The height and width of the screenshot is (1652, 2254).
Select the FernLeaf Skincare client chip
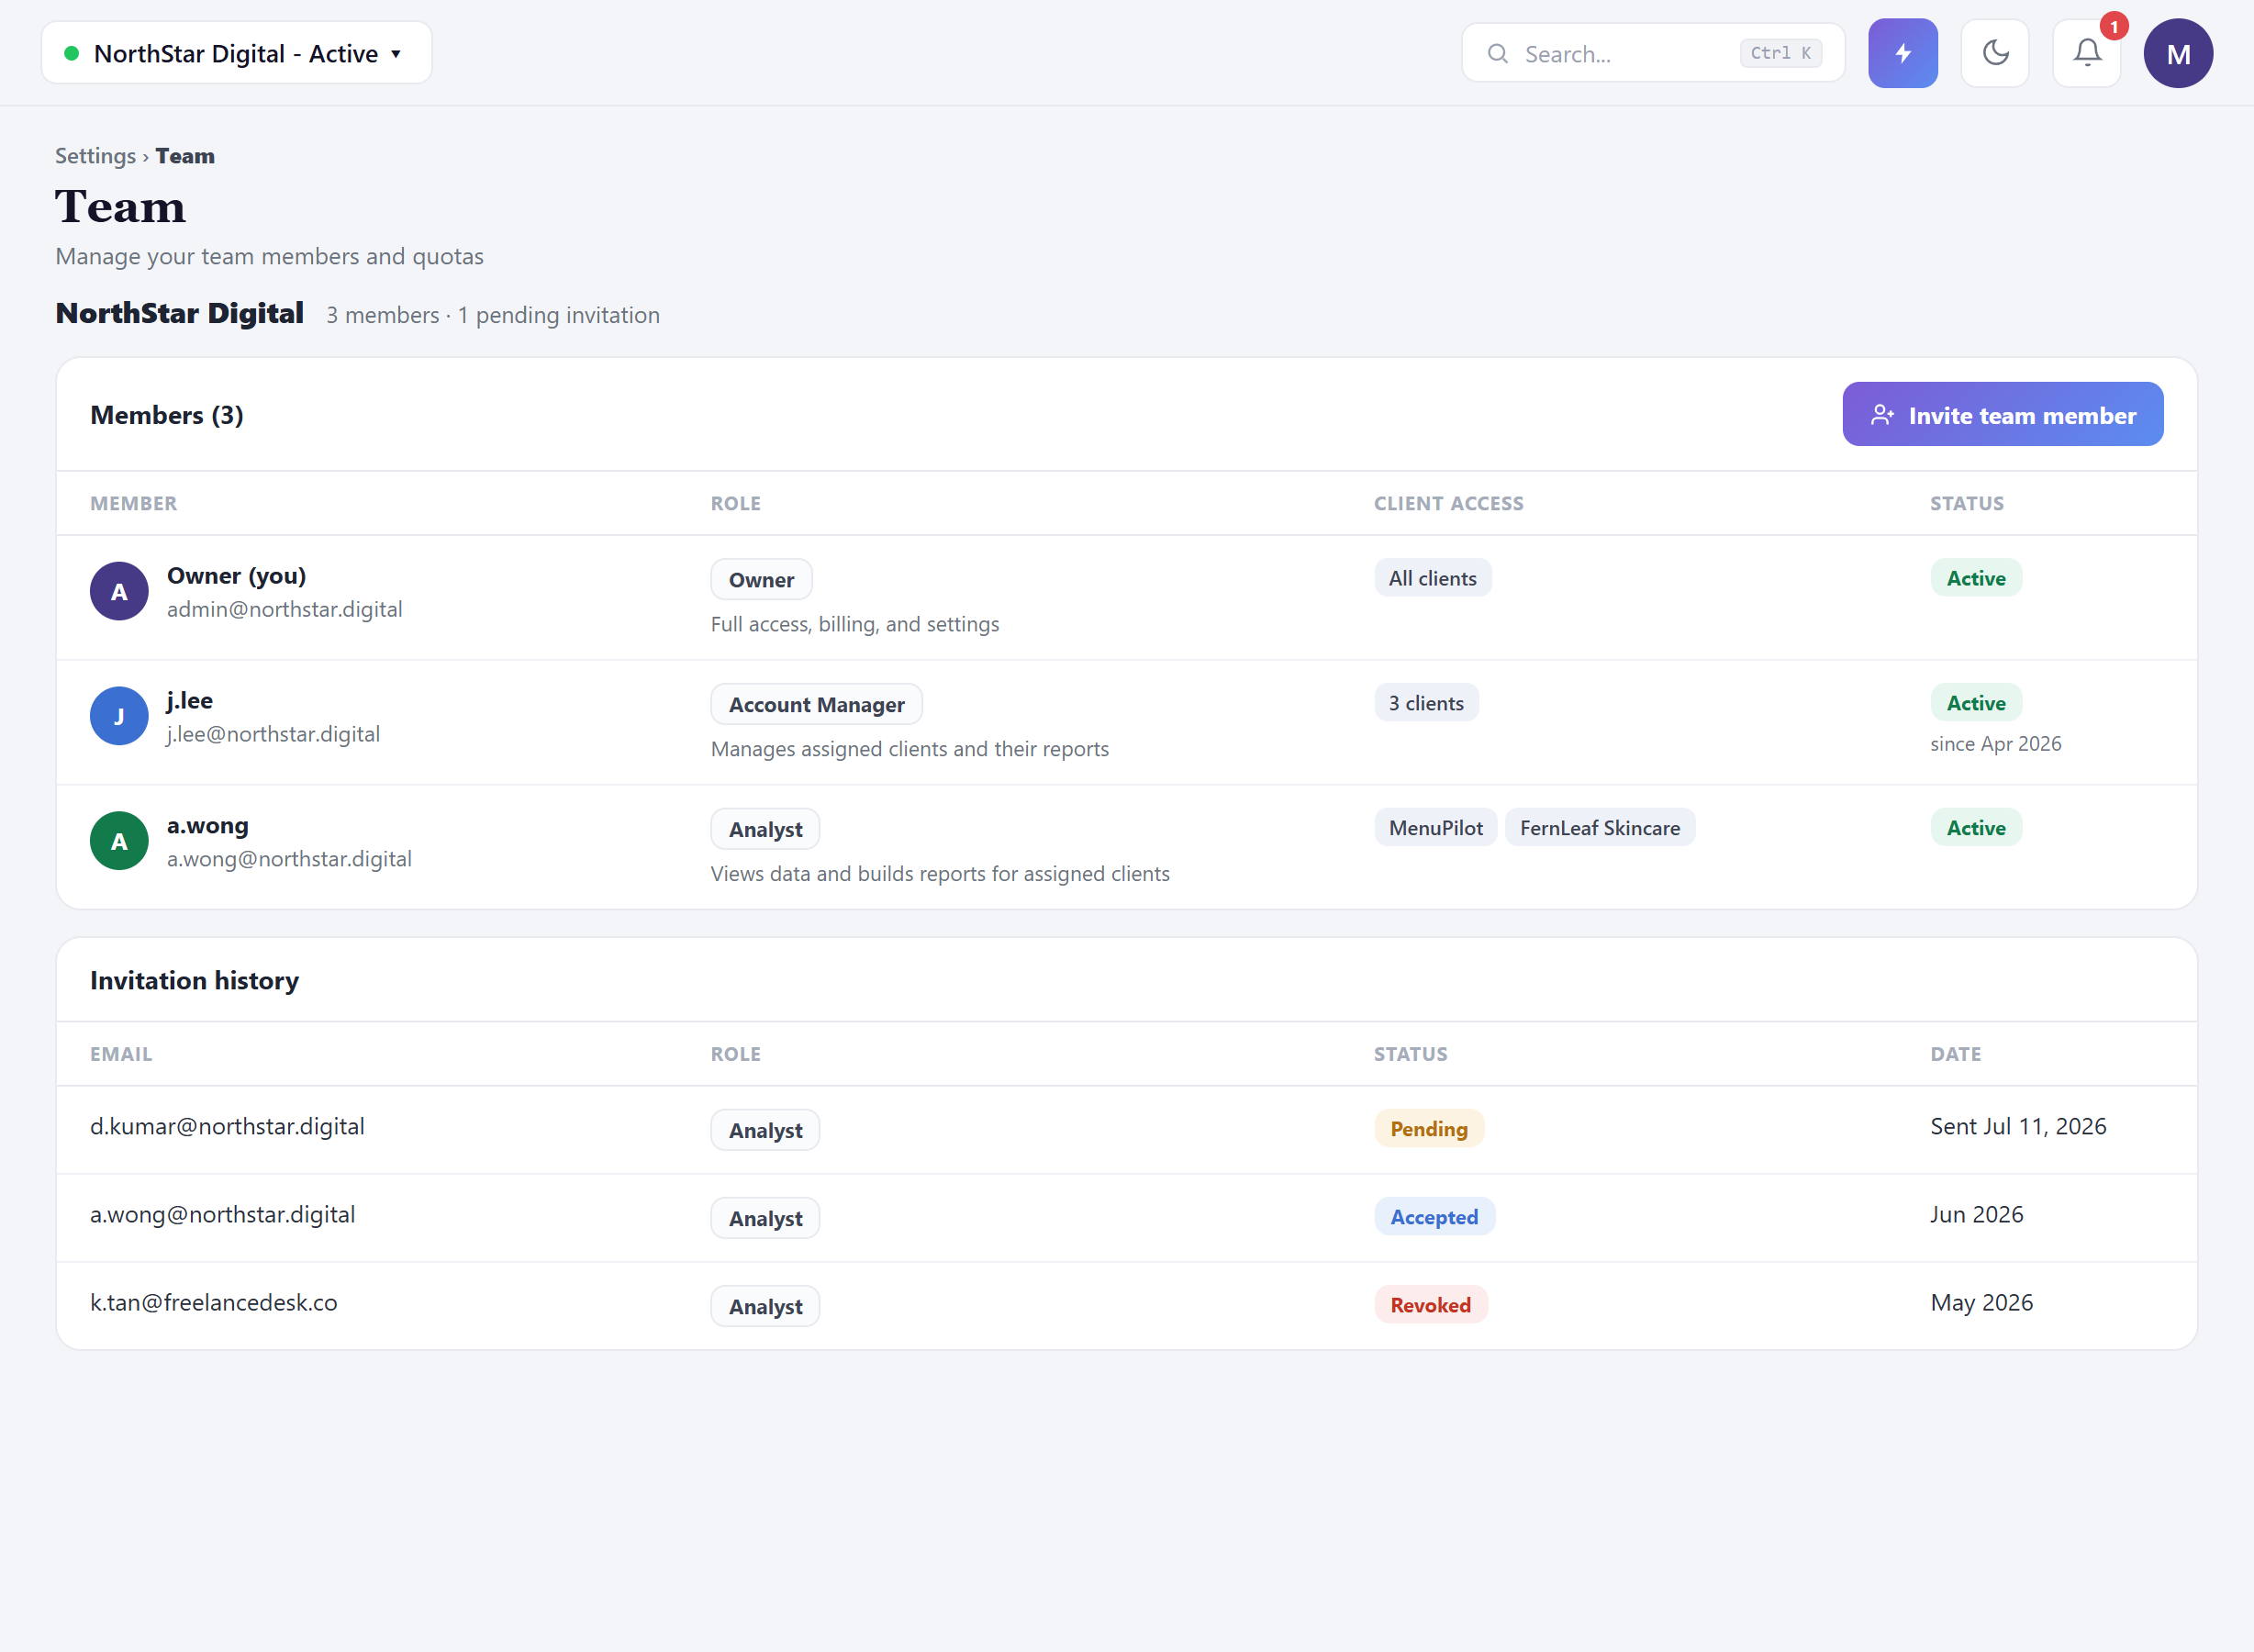coord(1599,828)
